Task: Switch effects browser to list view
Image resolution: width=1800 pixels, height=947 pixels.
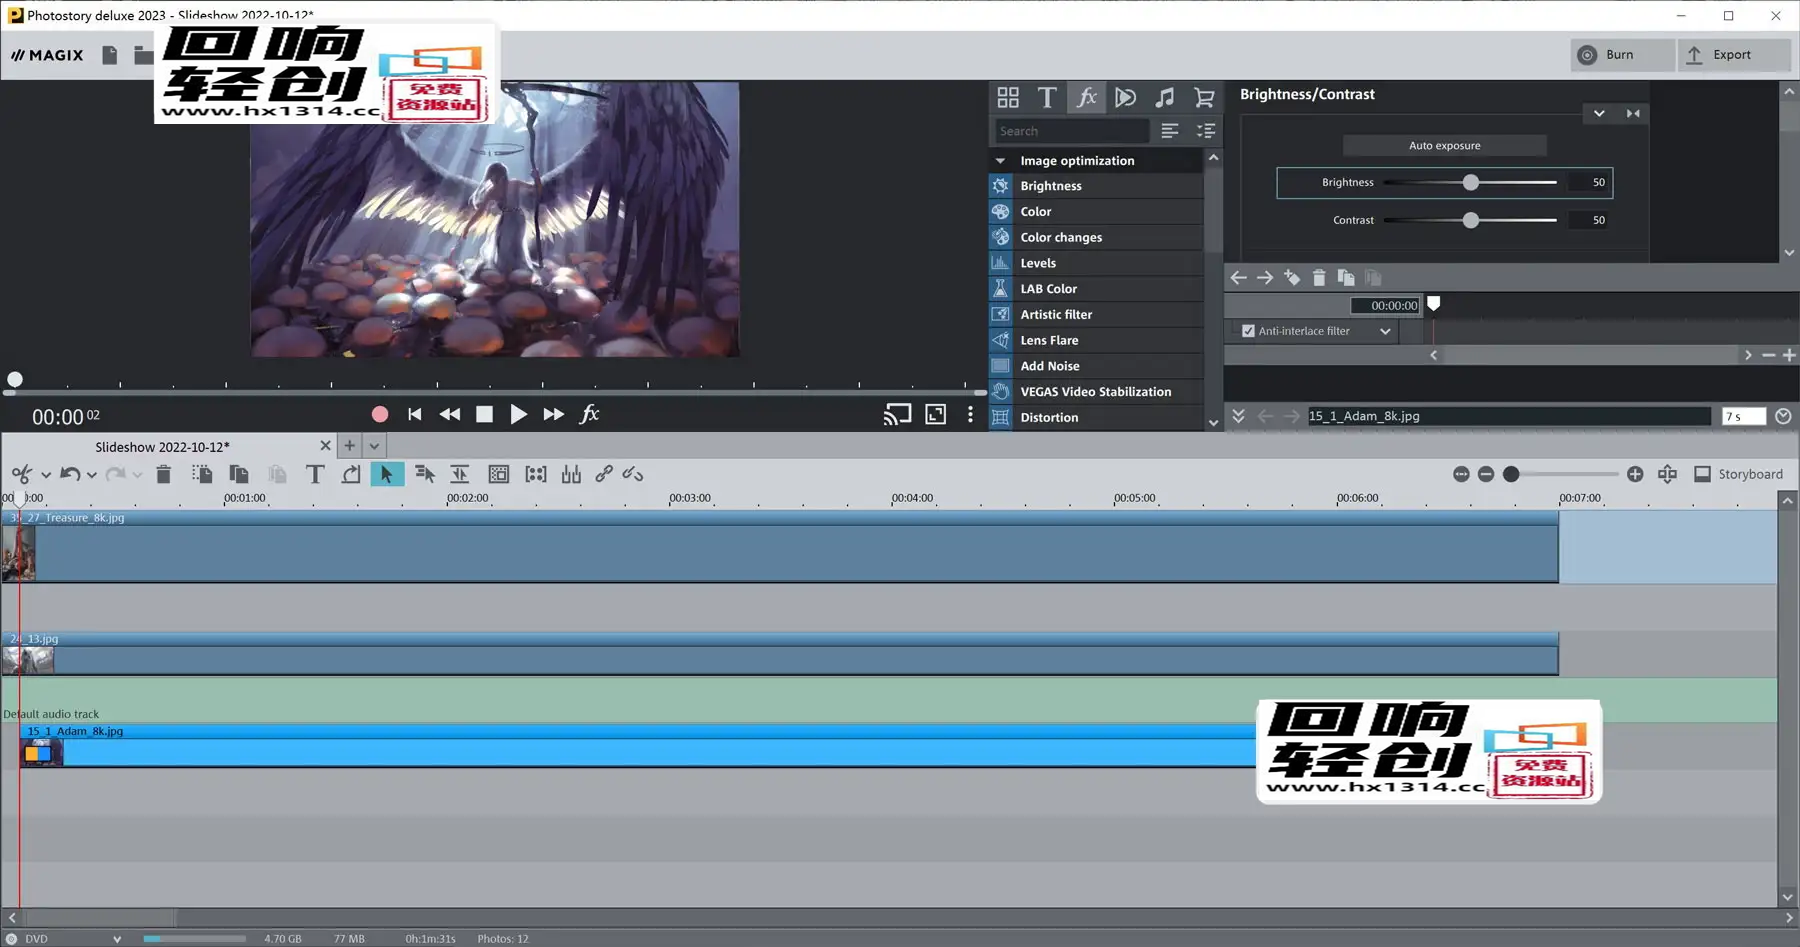Action: point(1169,131)
